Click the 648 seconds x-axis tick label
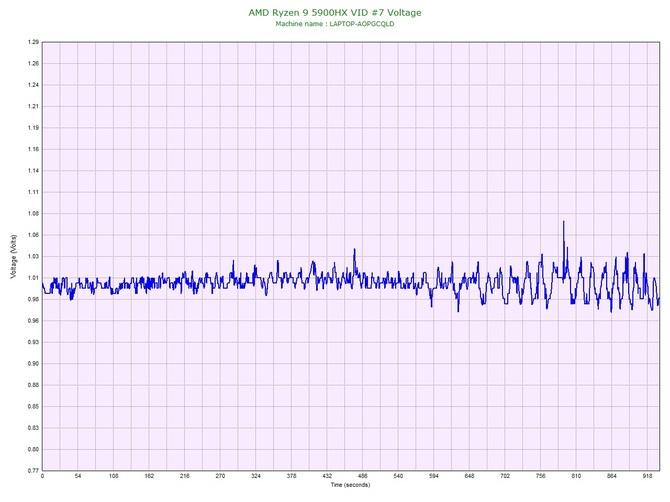The height and width of the screenshot is (502, 670). click(x=470, y=476)
